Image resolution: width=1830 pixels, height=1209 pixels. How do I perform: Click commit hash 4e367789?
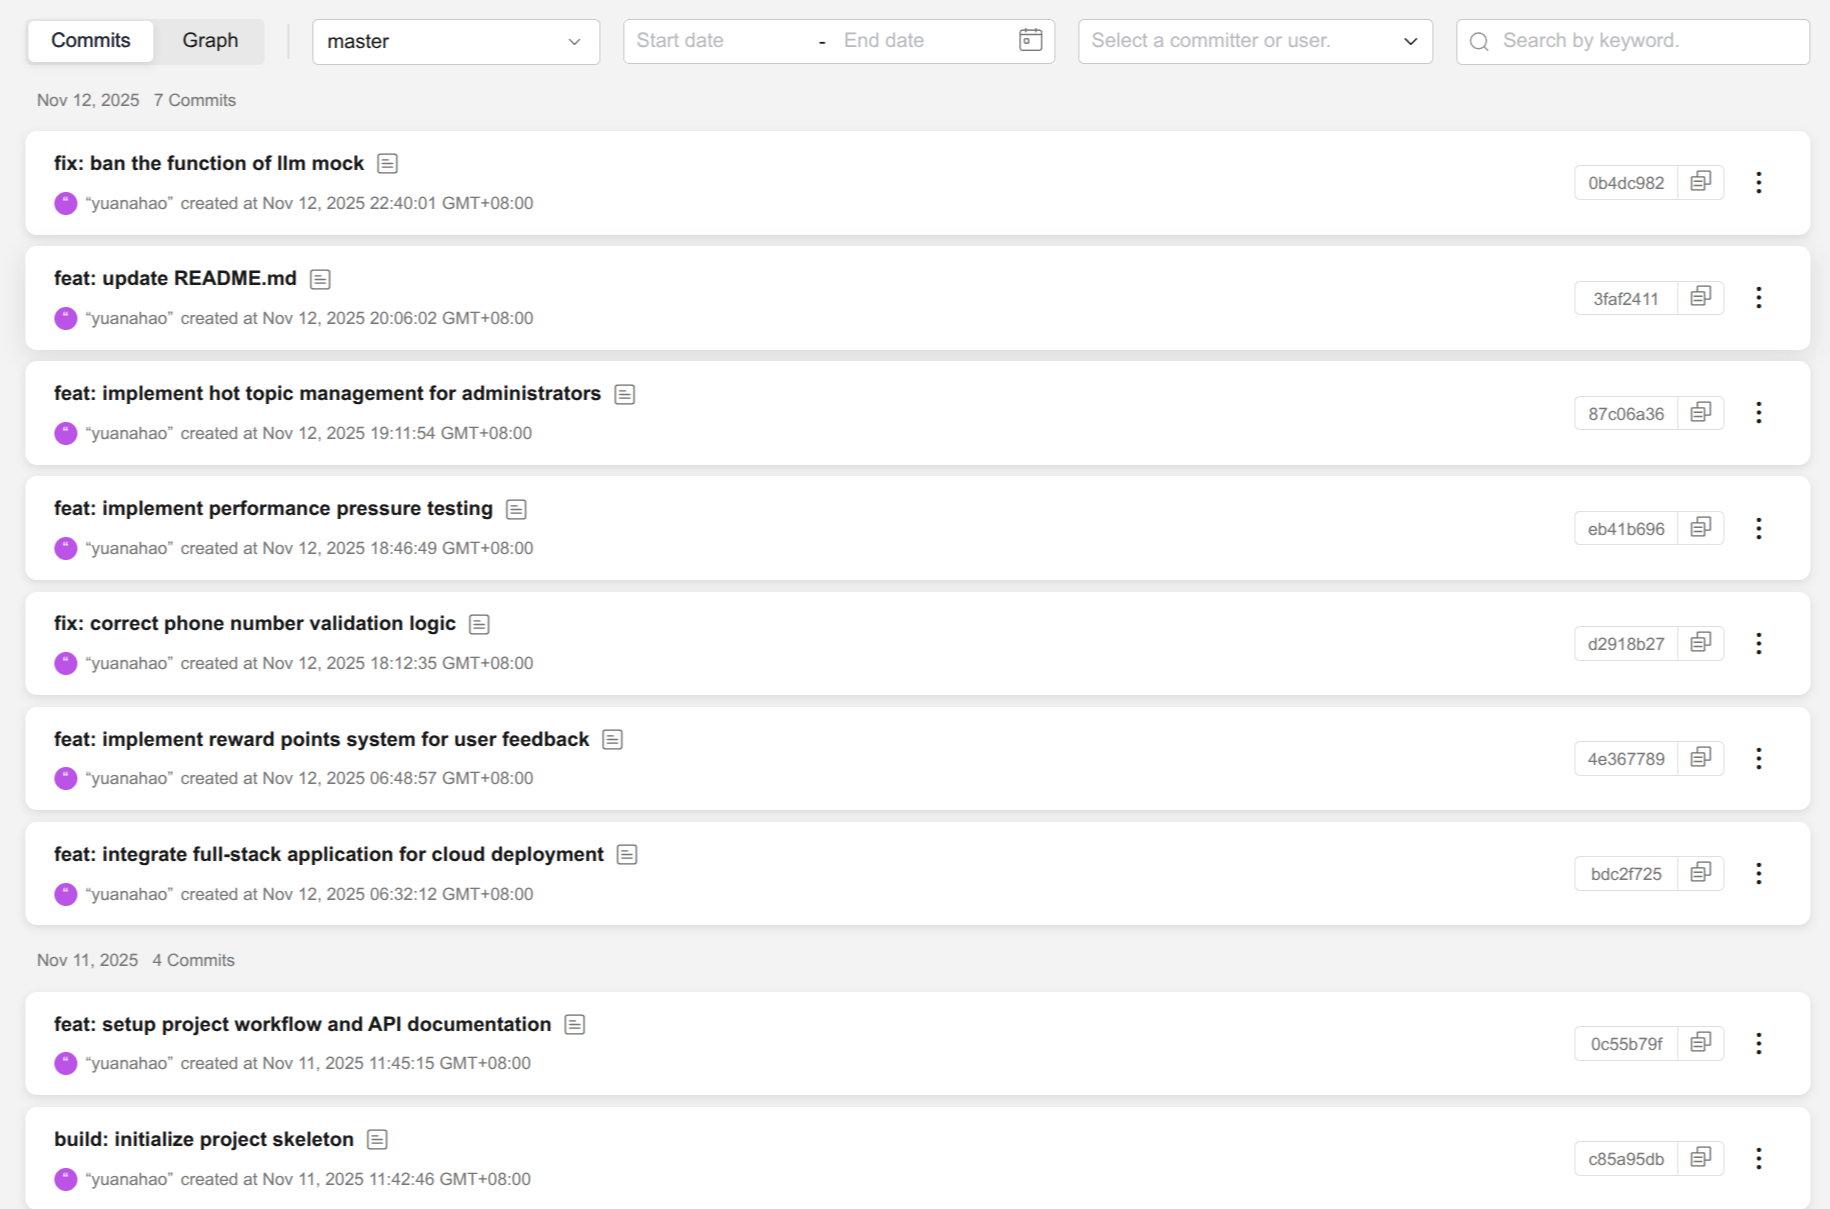tap(1626, 758)
